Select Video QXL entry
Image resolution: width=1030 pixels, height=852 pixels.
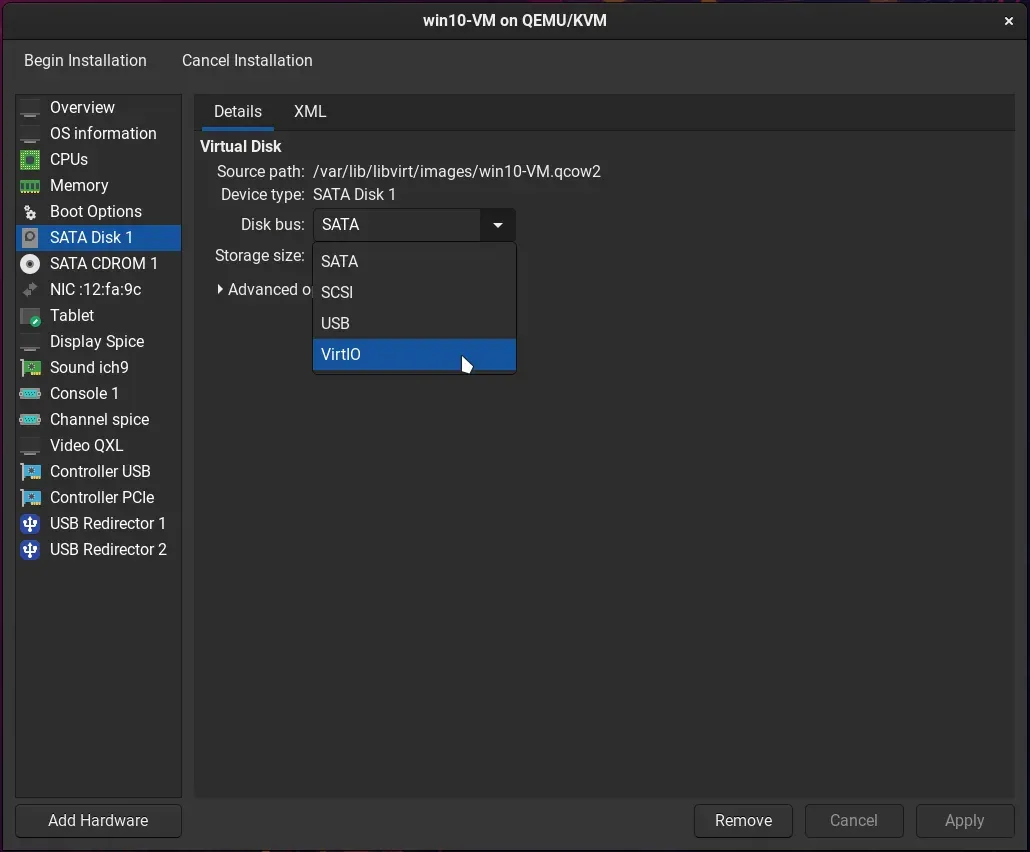99,445
